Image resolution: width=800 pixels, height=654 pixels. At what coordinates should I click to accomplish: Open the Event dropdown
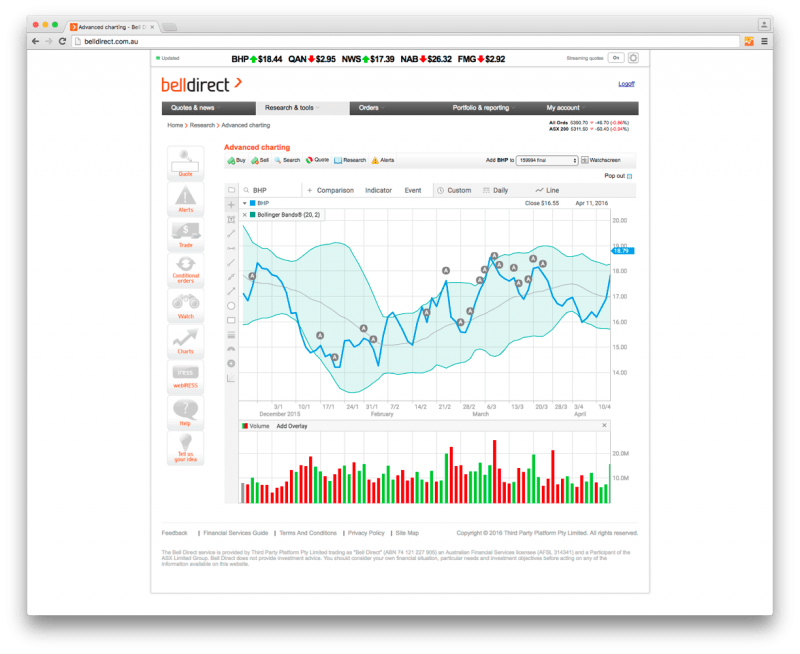[413, 190]
